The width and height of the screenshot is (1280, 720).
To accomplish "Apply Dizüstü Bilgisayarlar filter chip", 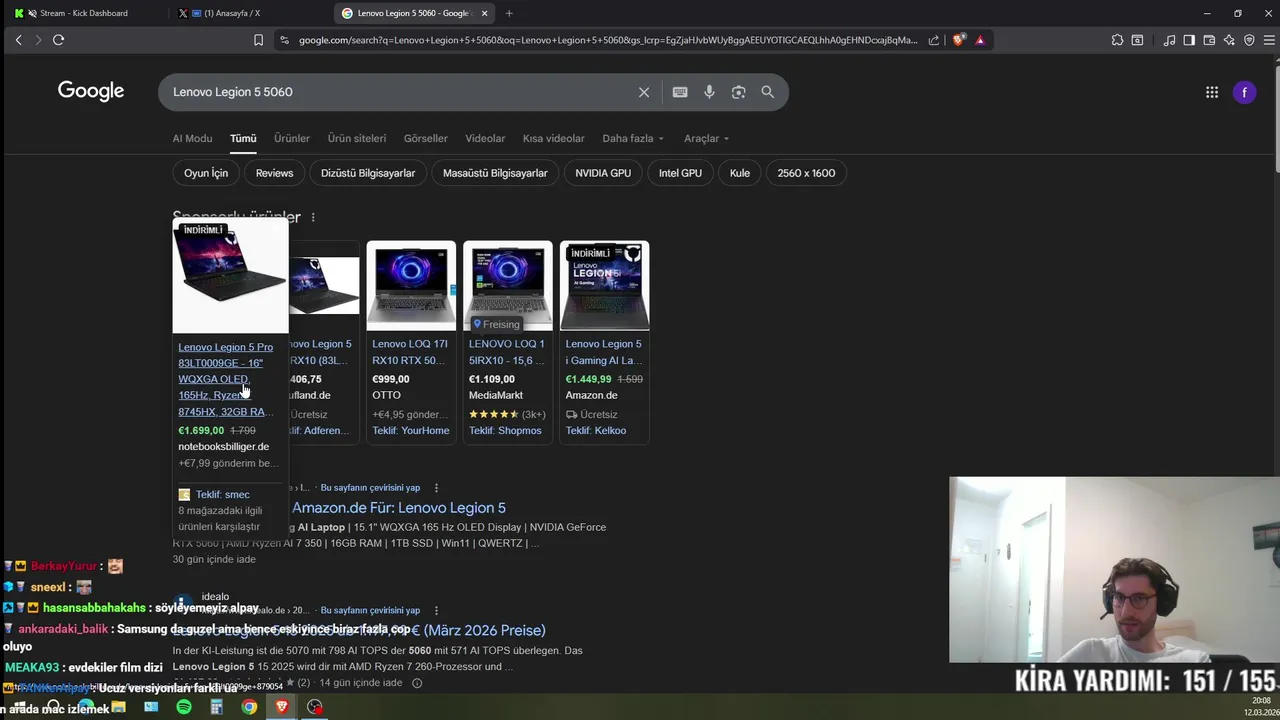I will [x=368, y=173].
